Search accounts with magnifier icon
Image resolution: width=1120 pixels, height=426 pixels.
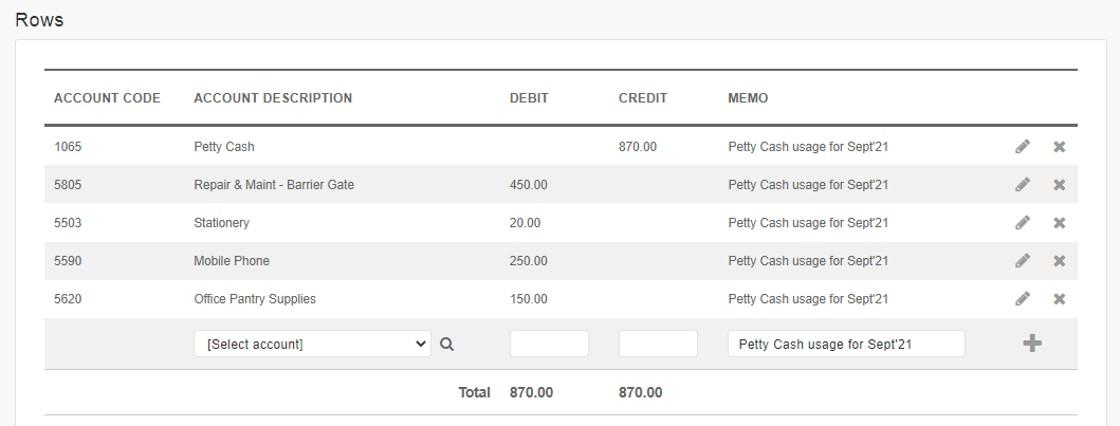[446, 344]
